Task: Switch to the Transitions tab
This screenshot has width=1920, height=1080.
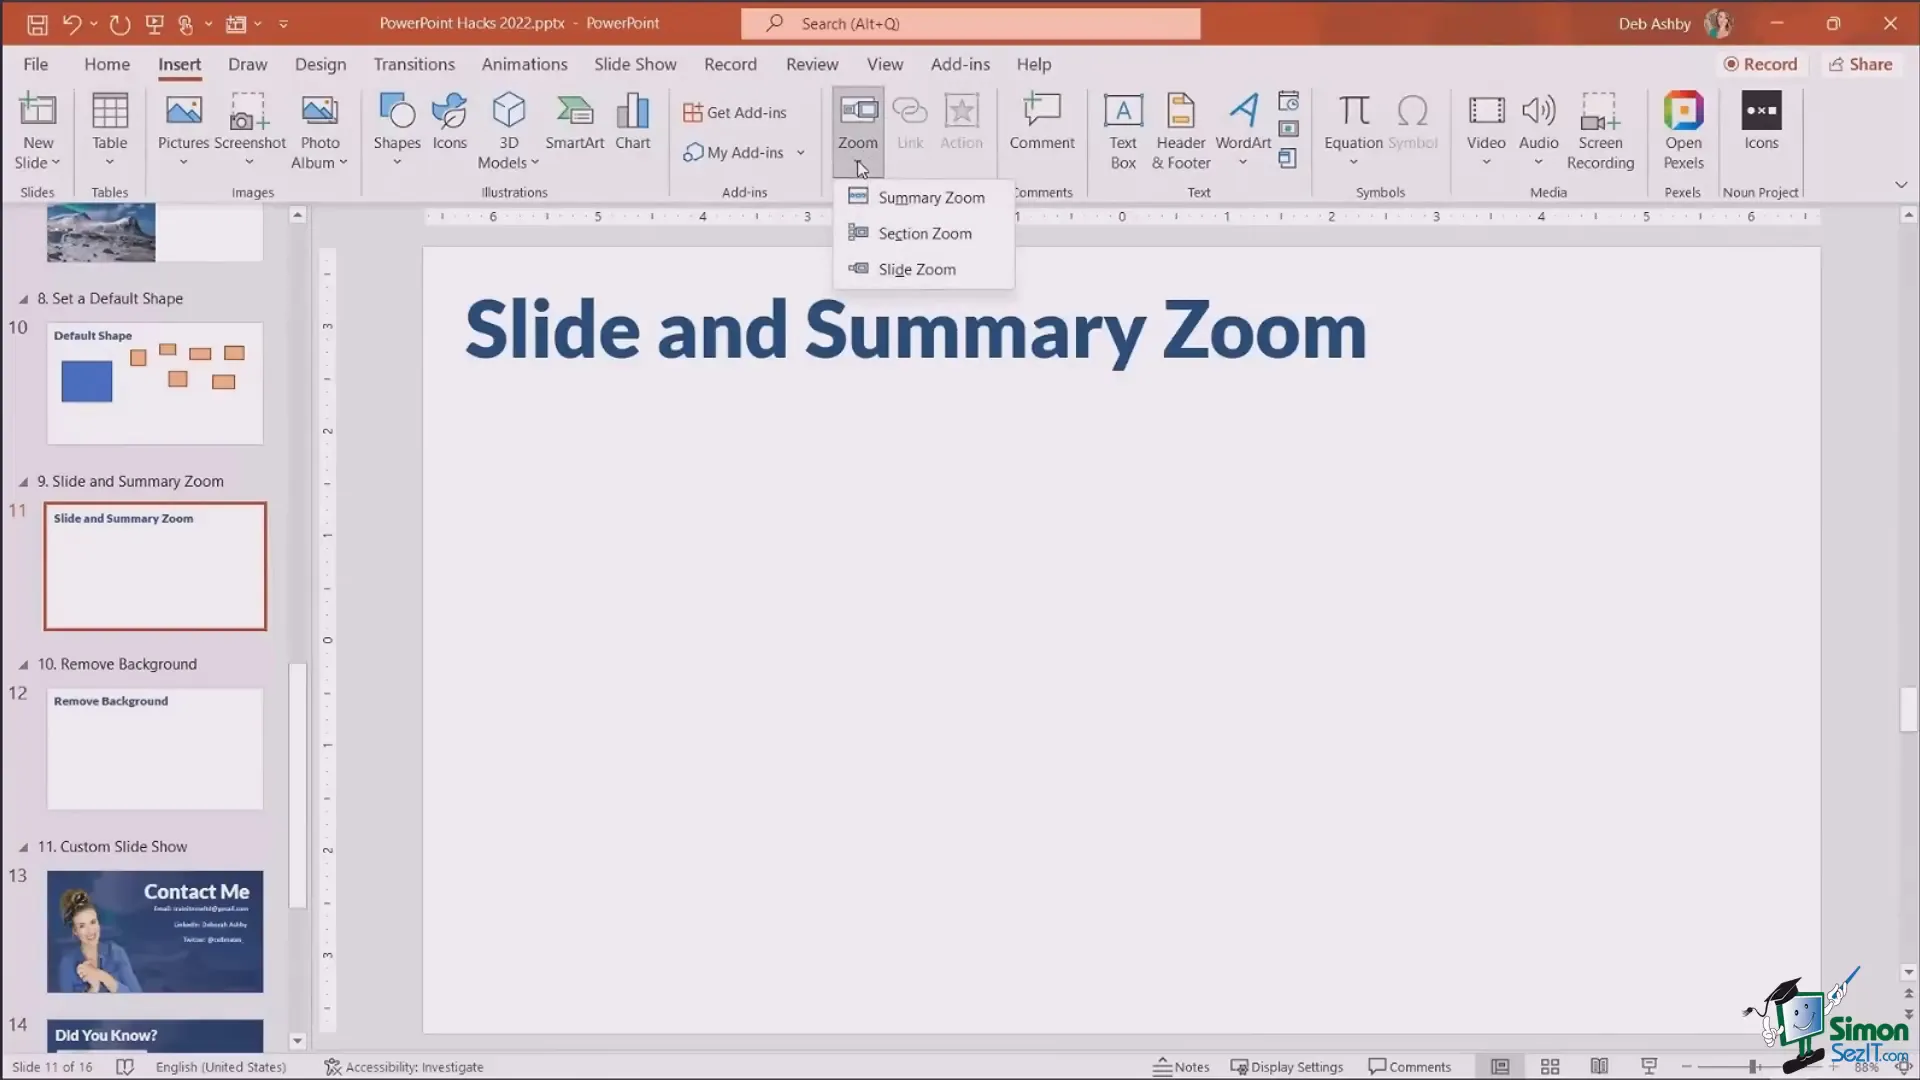Action: [x=414, y=64]
